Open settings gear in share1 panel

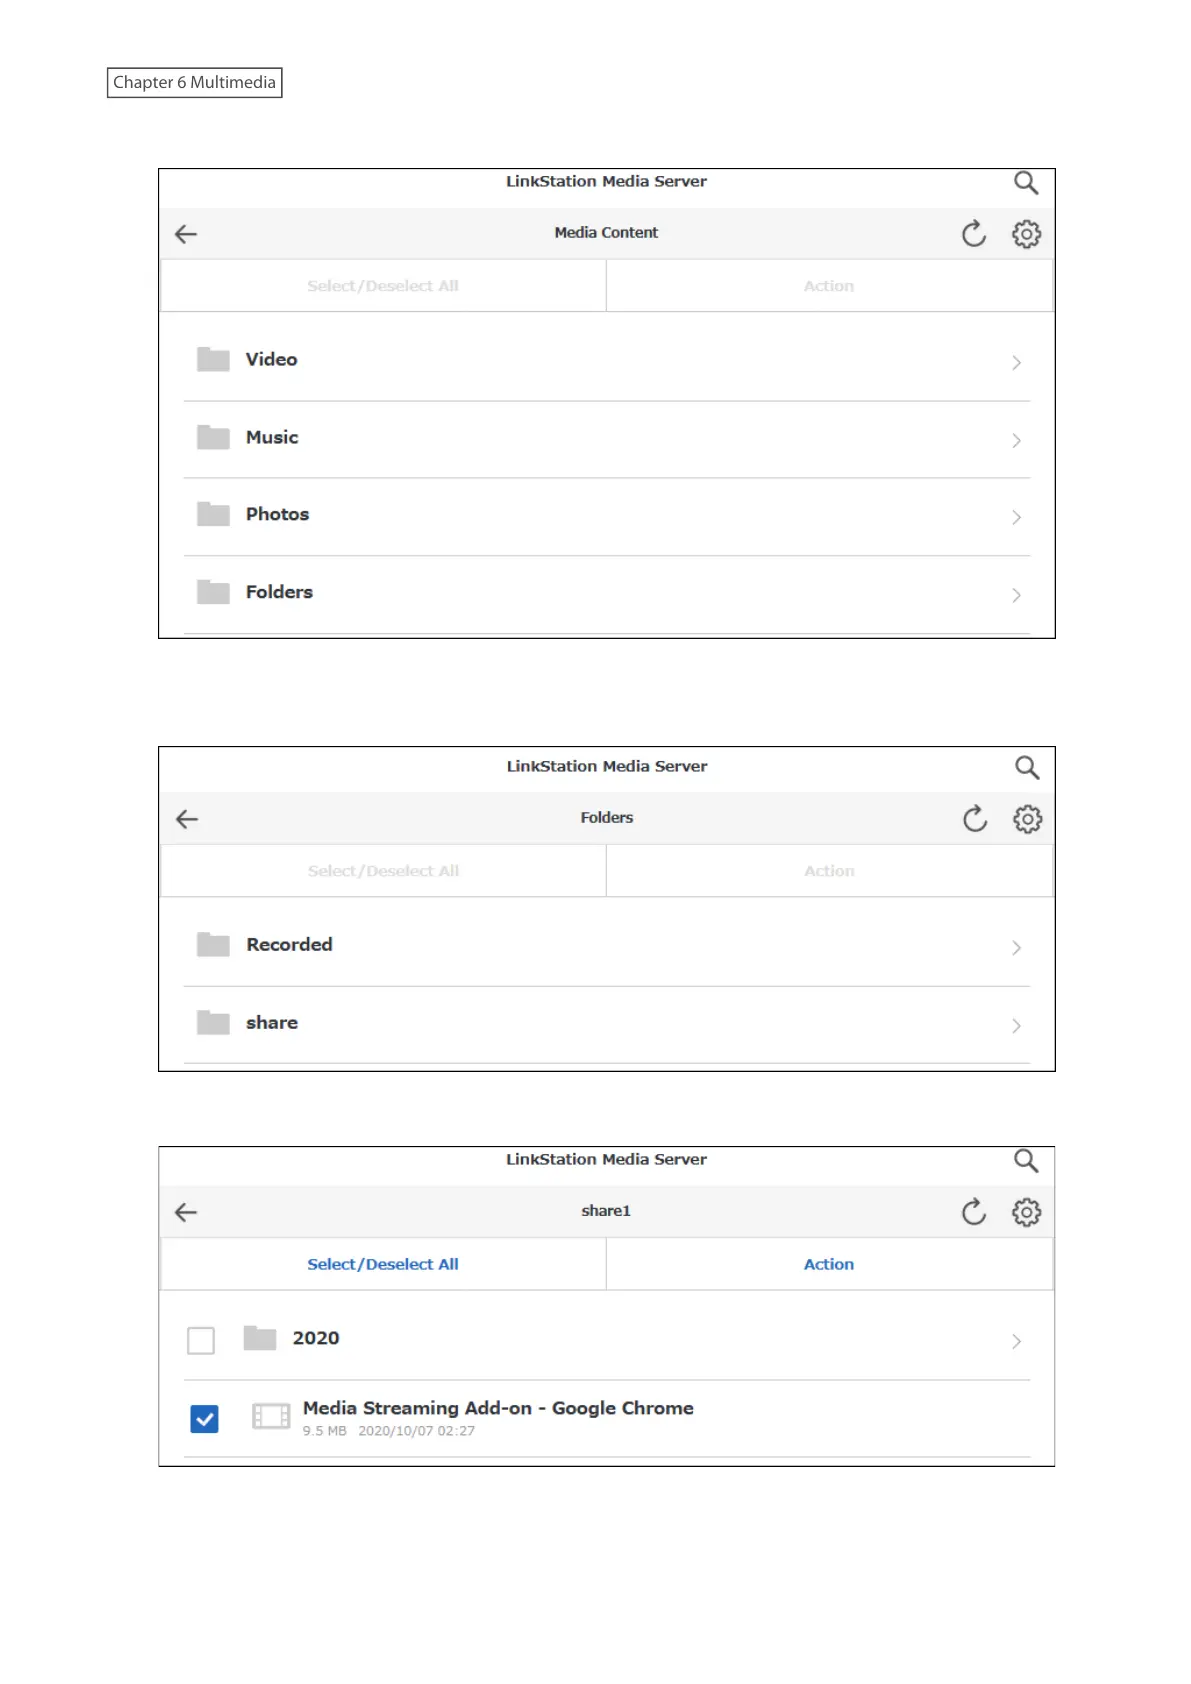pyautogui.click(x=1026, y=1212)
